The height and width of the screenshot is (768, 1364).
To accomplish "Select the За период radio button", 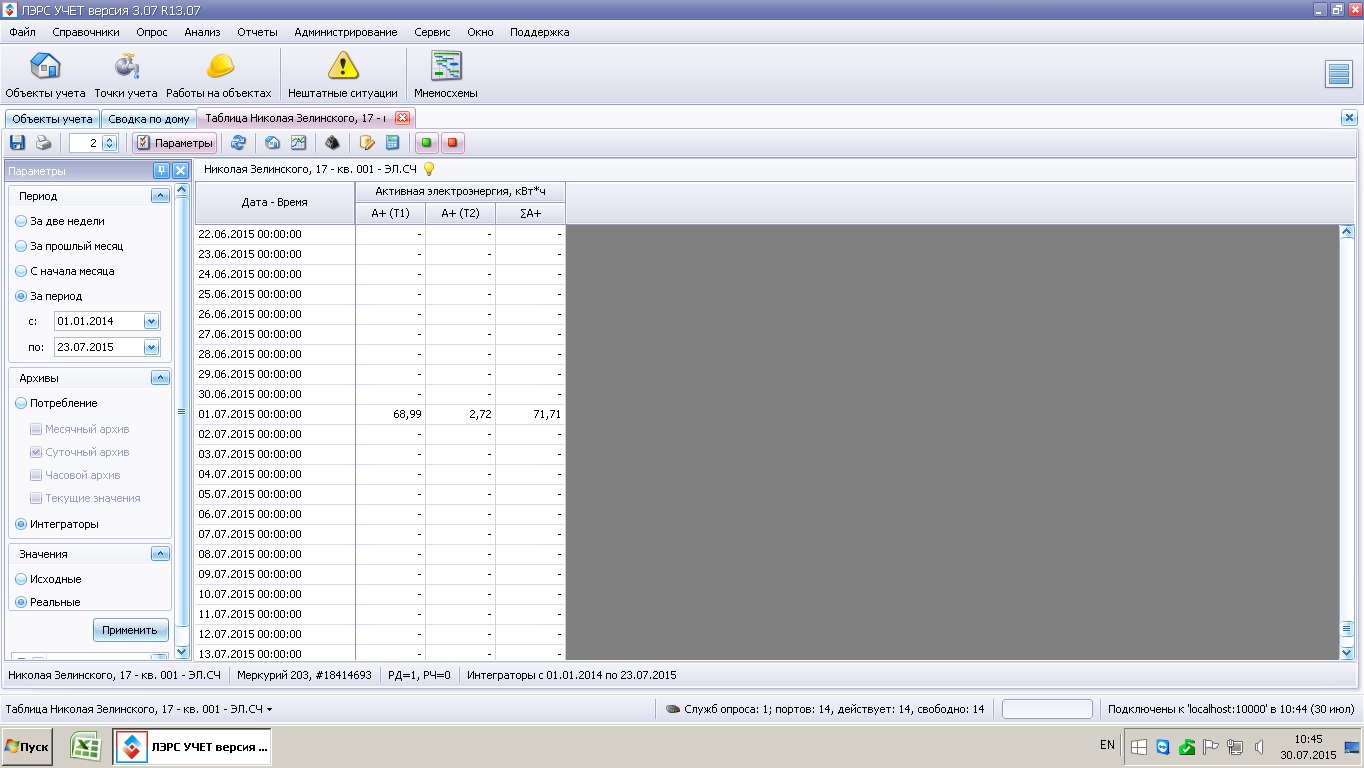I will pyautogui.click(x=21, y=296).
